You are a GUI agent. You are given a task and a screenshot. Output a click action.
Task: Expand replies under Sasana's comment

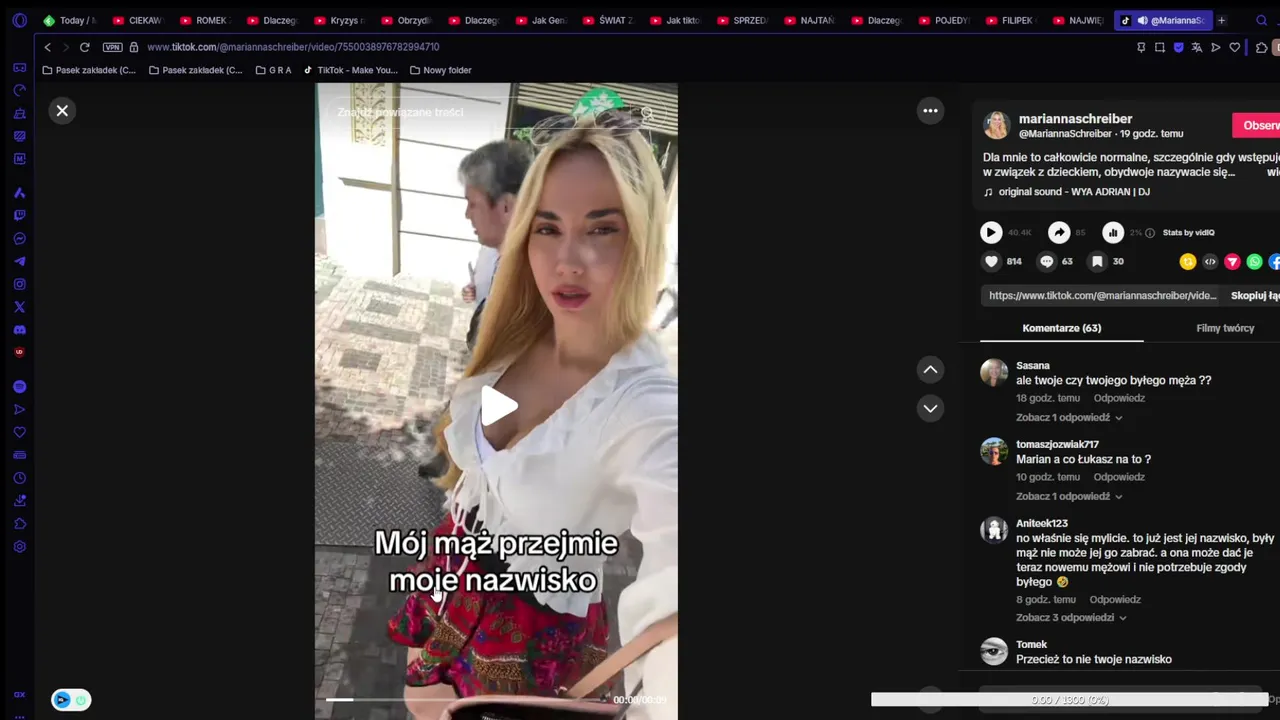click(1069, 418)
